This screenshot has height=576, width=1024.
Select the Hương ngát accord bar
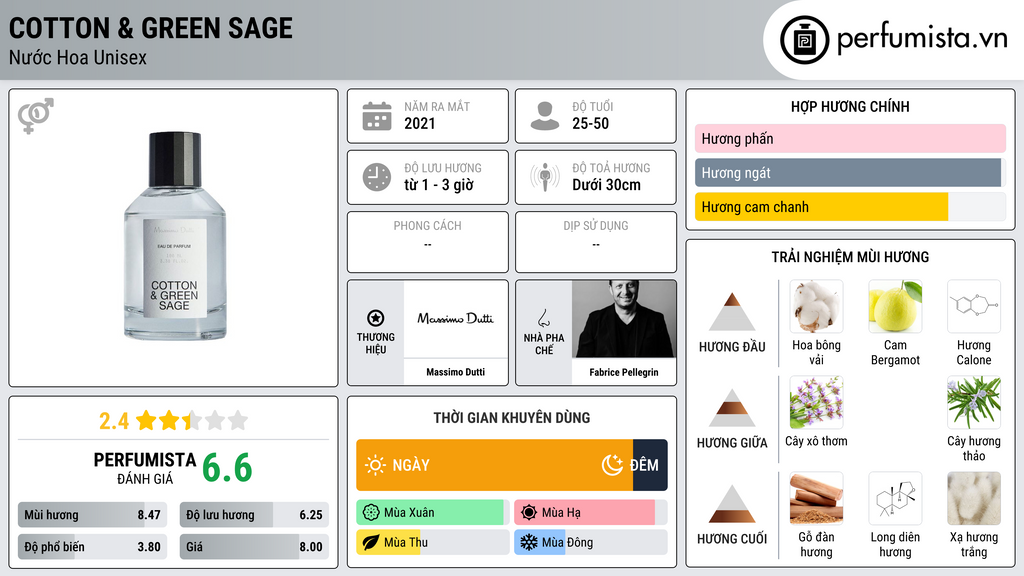click(850, 172)
